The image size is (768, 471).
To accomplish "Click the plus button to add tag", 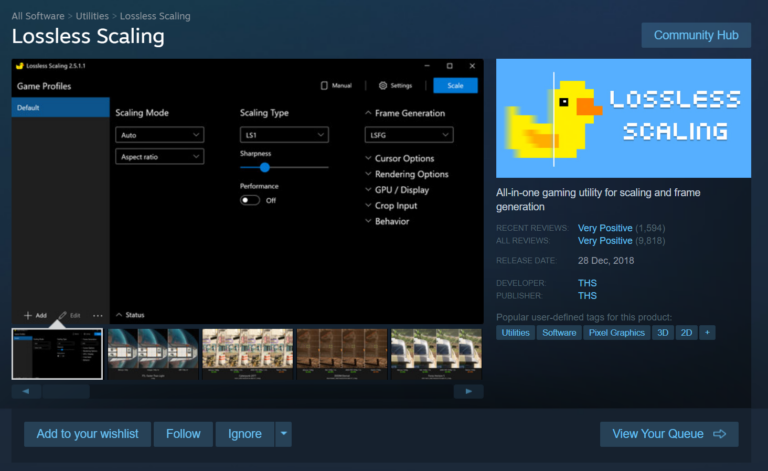I will [x=707, y=332].
